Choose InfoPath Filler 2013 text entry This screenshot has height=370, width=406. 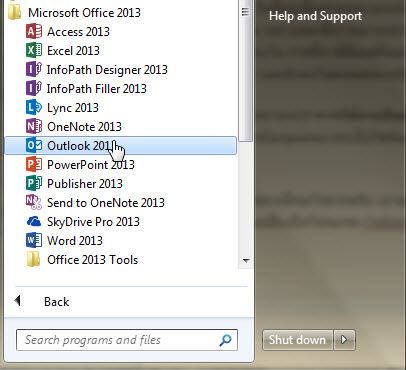point(97,89)
